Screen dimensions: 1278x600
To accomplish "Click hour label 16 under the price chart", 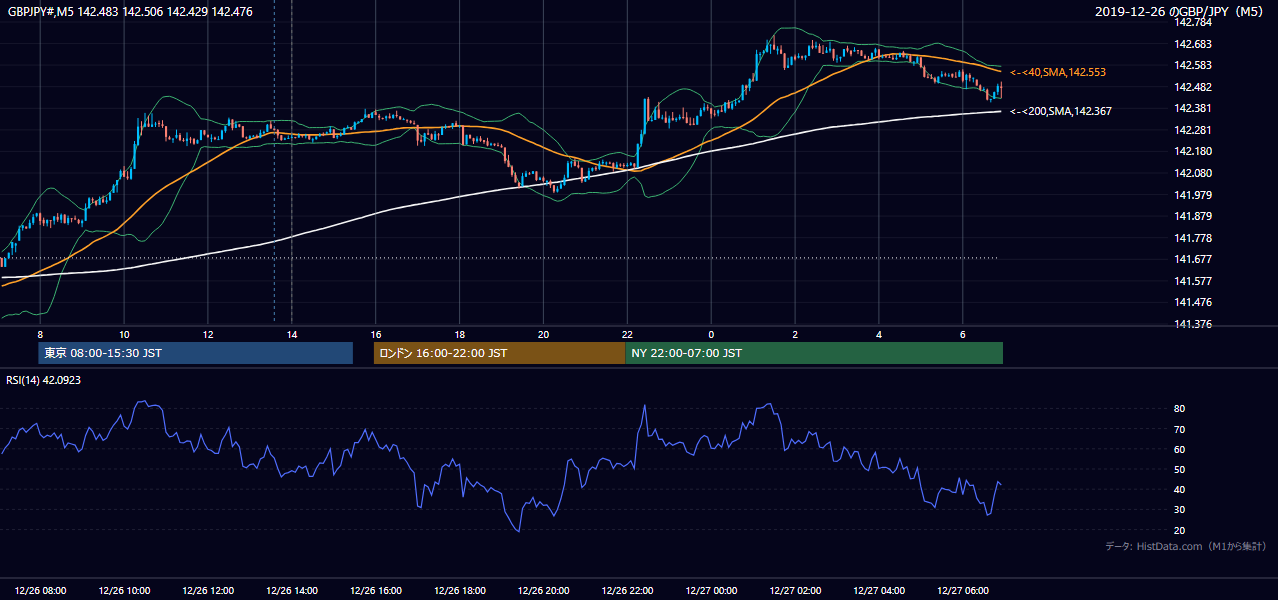I will tap(375, 334).
